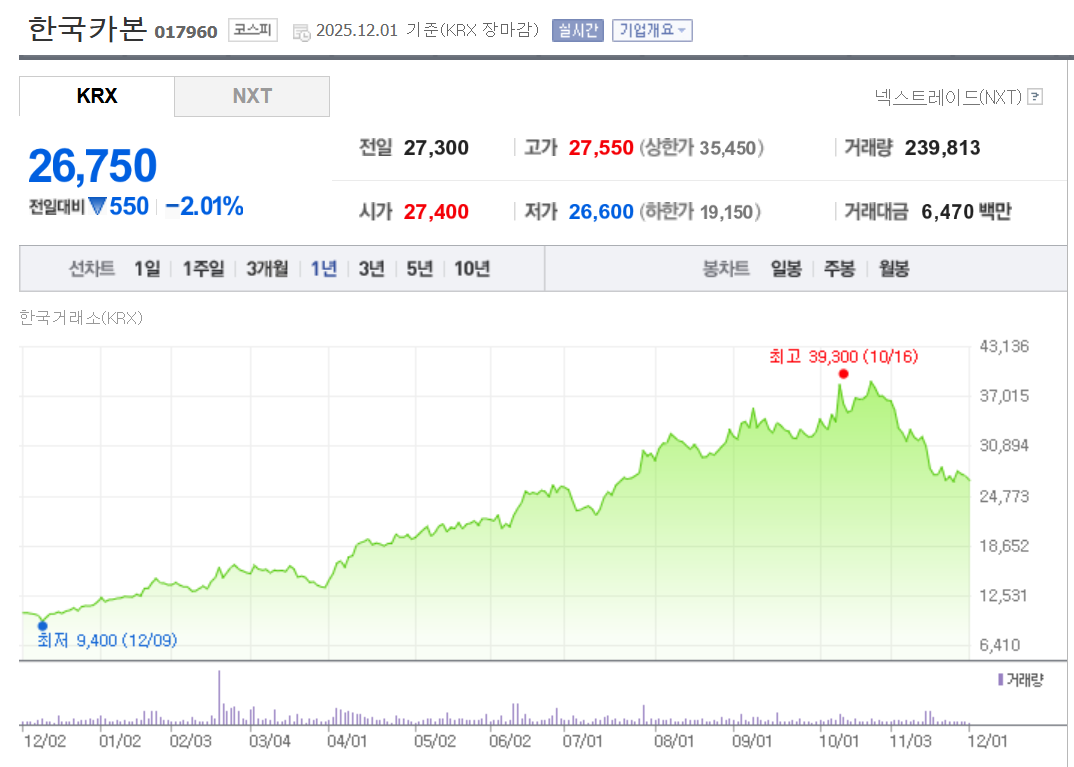Click the previous close value 27,300
The height and width of the screenshot is (767, 1074).
click(x=436, y=148)
